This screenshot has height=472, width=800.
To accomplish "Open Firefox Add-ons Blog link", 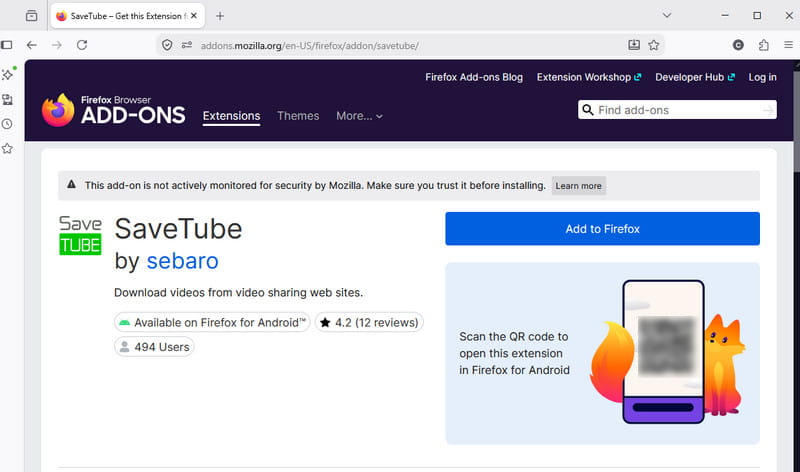I will click(474, 77).
